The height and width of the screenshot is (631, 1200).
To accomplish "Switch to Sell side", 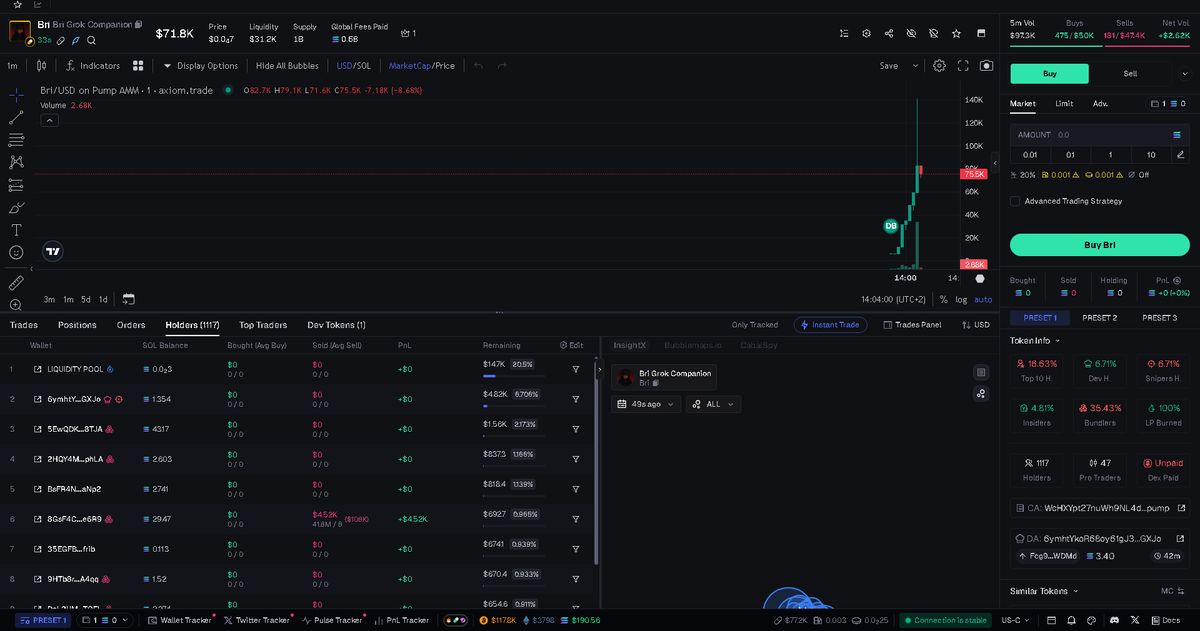I will (1130, 73).
